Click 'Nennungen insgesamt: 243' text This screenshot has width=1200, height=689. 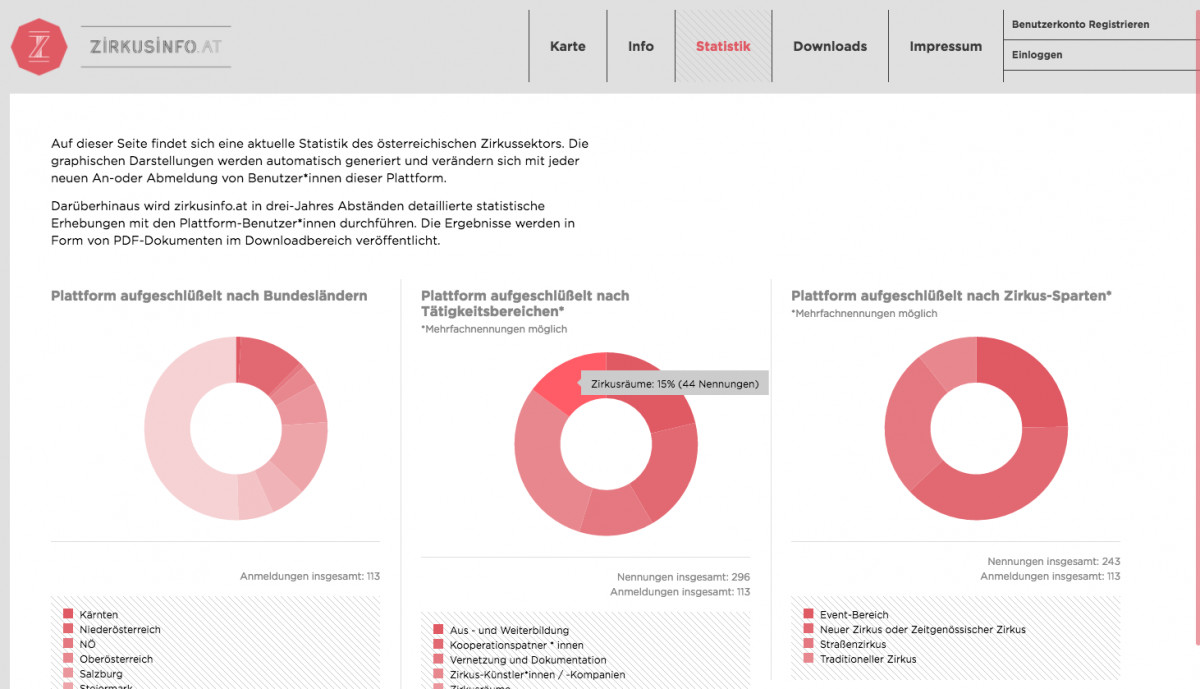click(x=1054, y=561)
